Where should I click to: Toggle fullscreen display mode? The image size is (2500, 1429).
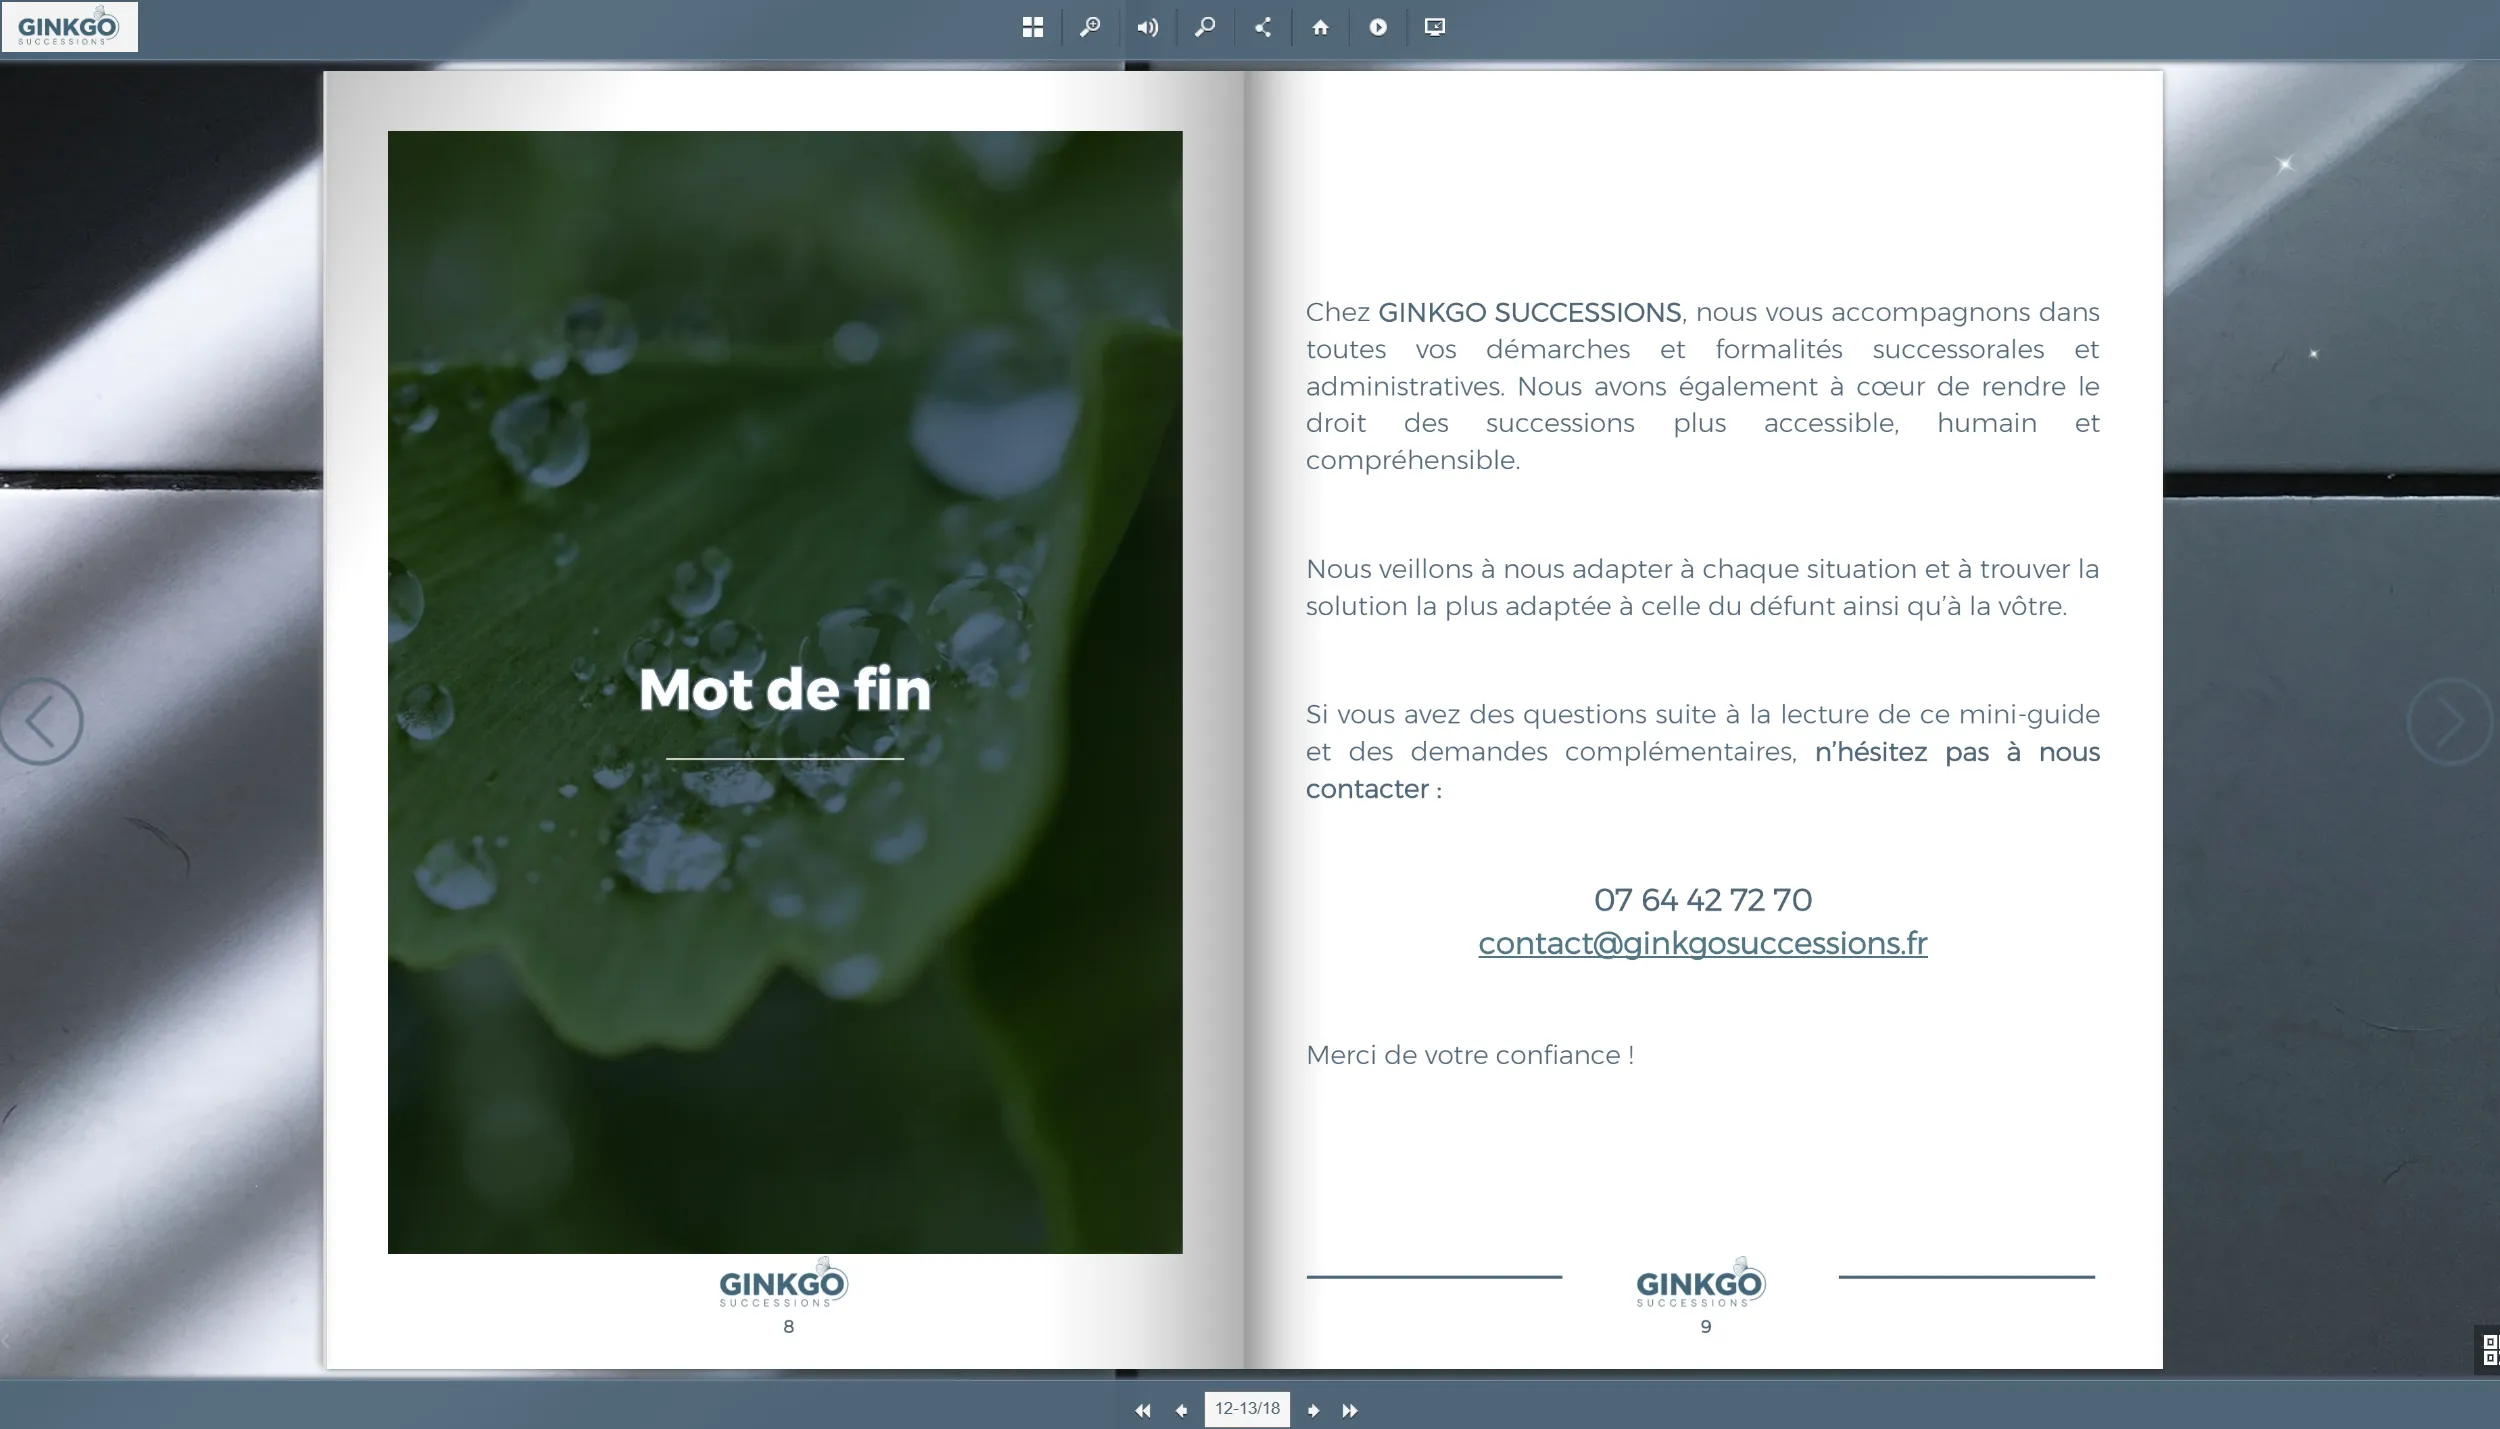pyautogui.click(x=1435, y=27)
